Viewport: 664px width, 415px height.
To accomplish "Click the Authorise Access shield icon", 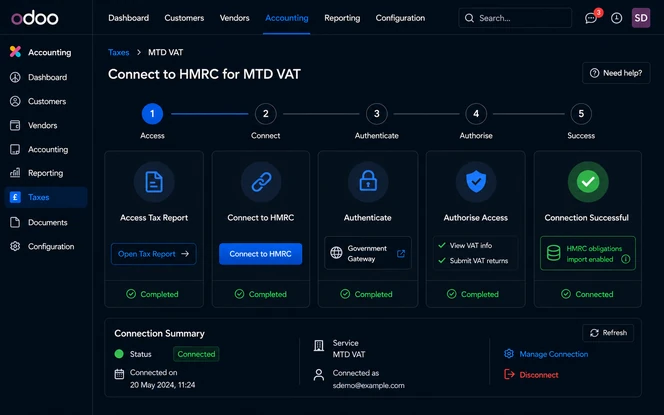I will 476,181.
